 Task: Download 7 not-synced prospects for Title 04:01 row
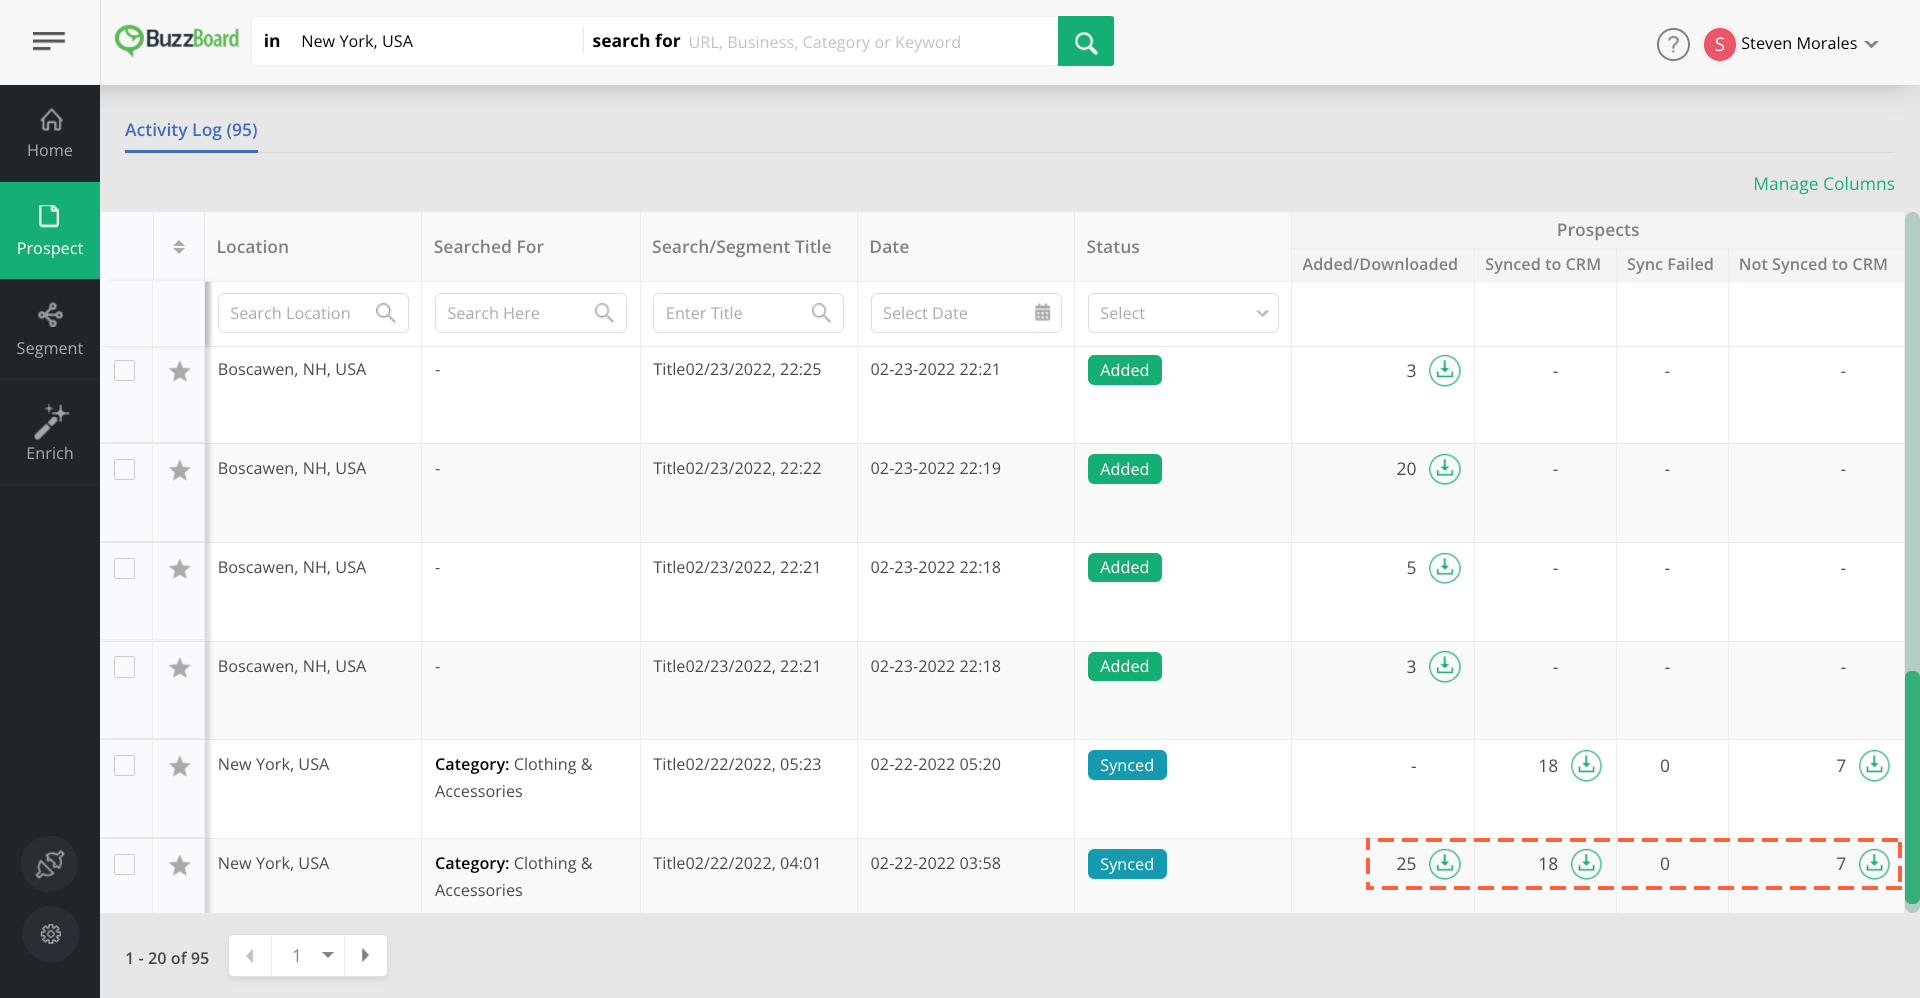click(1874, 864)
